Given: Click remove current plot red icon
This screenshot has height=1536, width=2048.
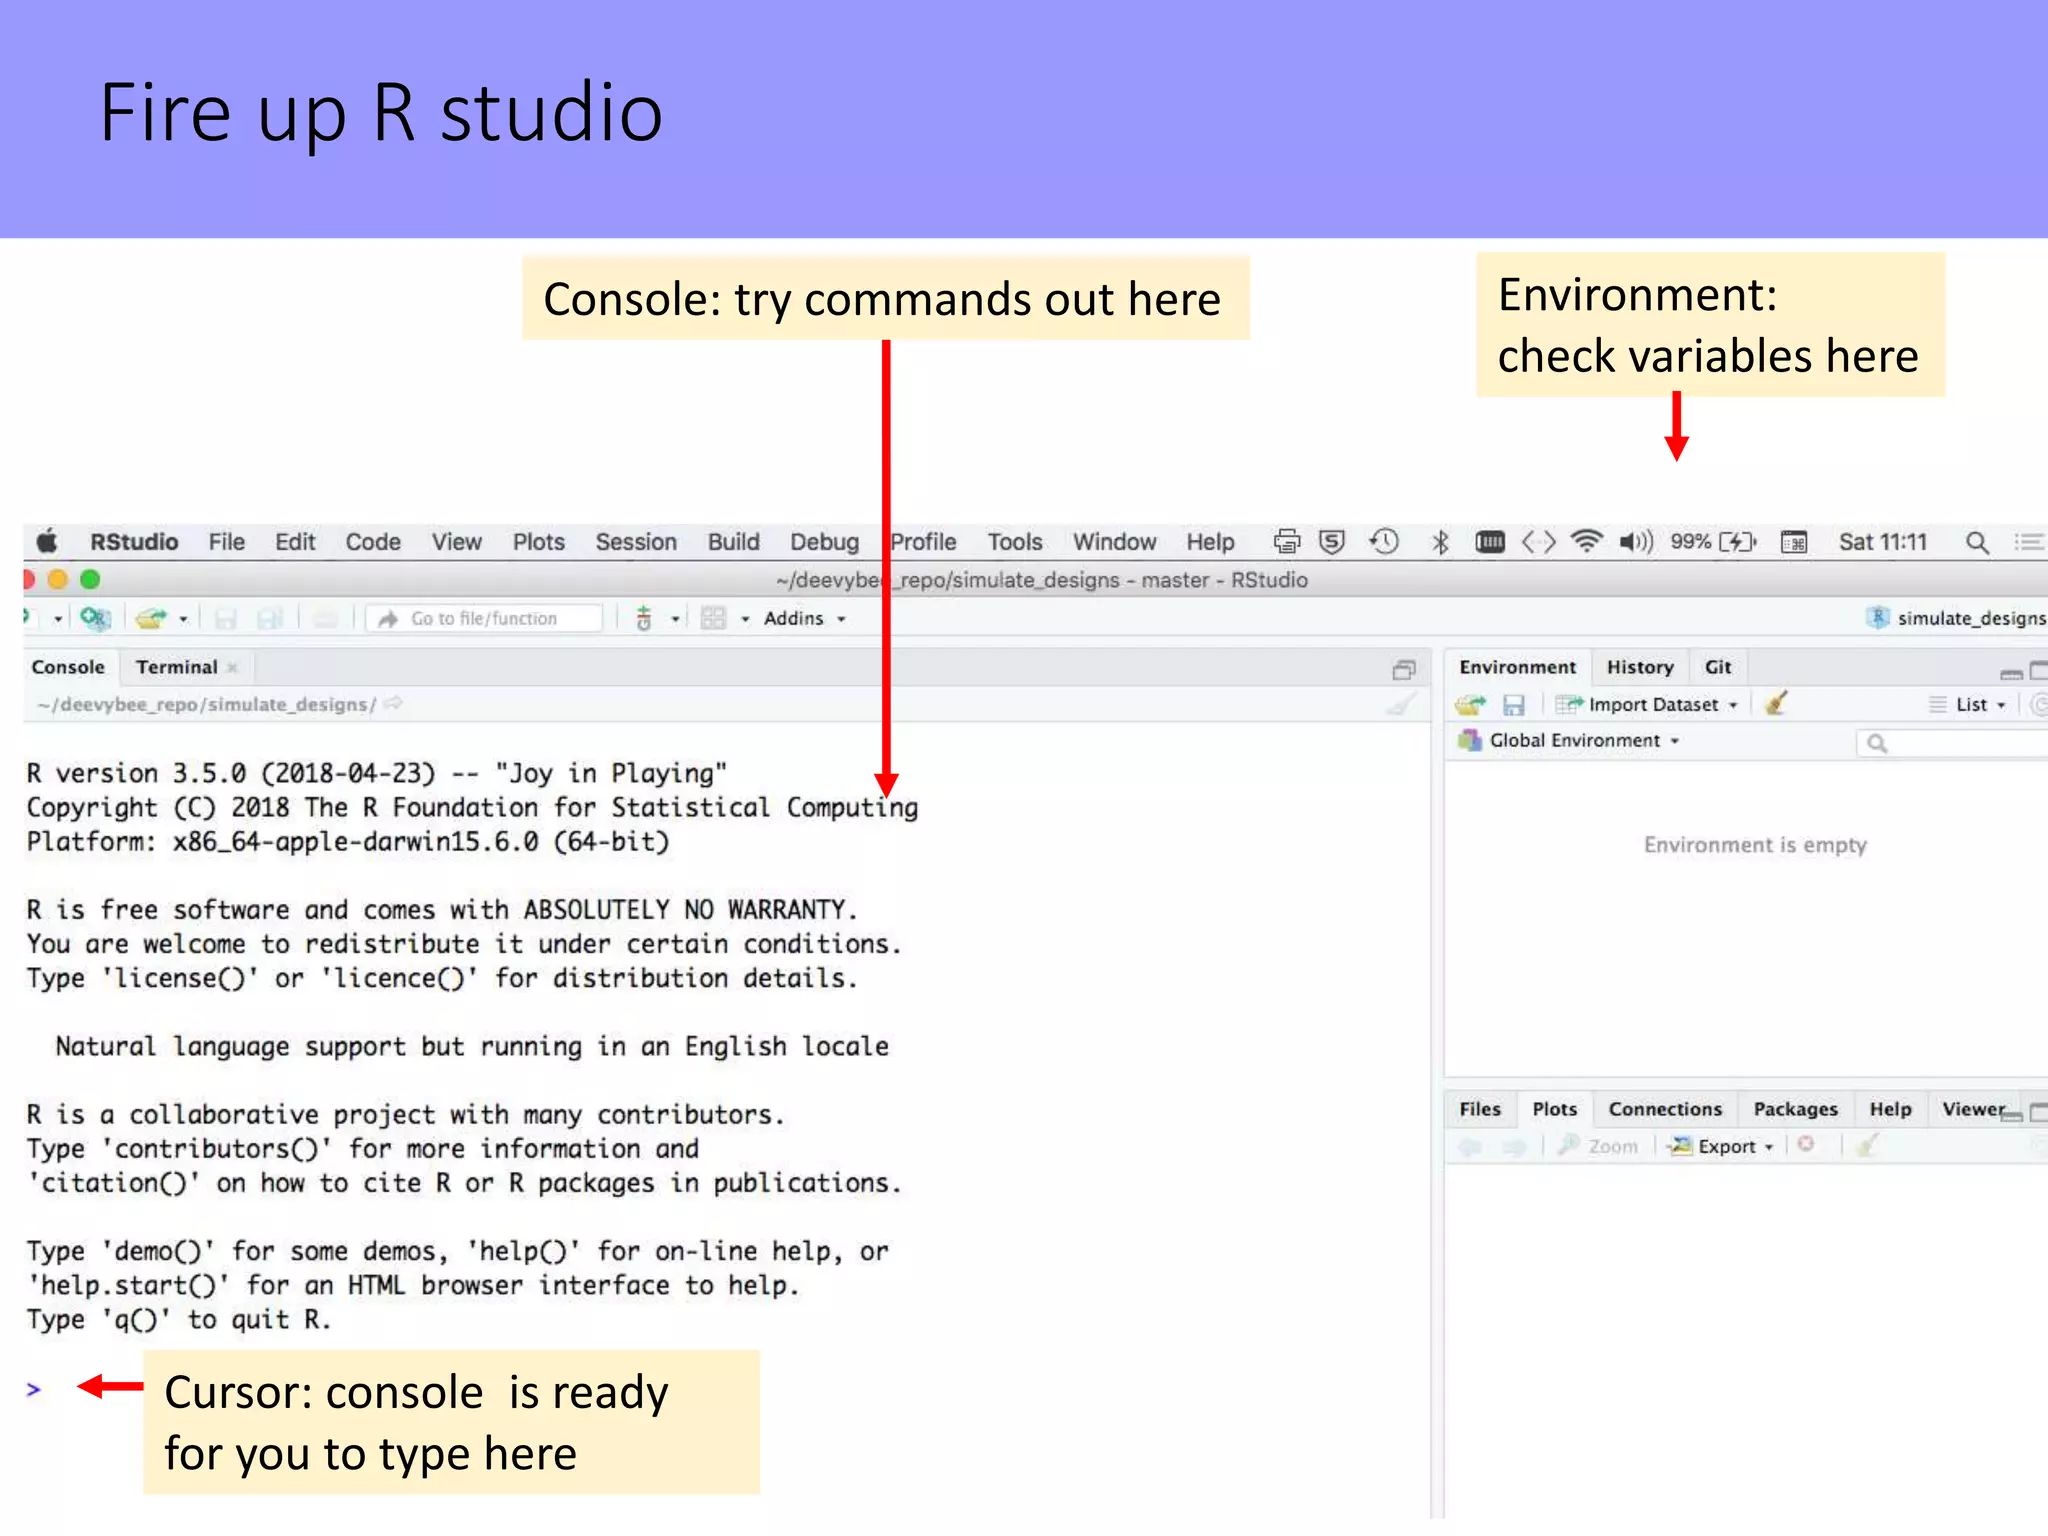Looking at the screenshot, I should click(x=1806, y=1145).
